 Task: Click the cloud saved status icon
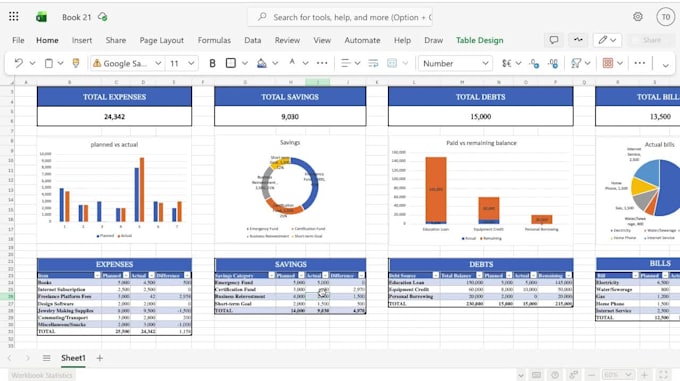[x=103, y=17]
